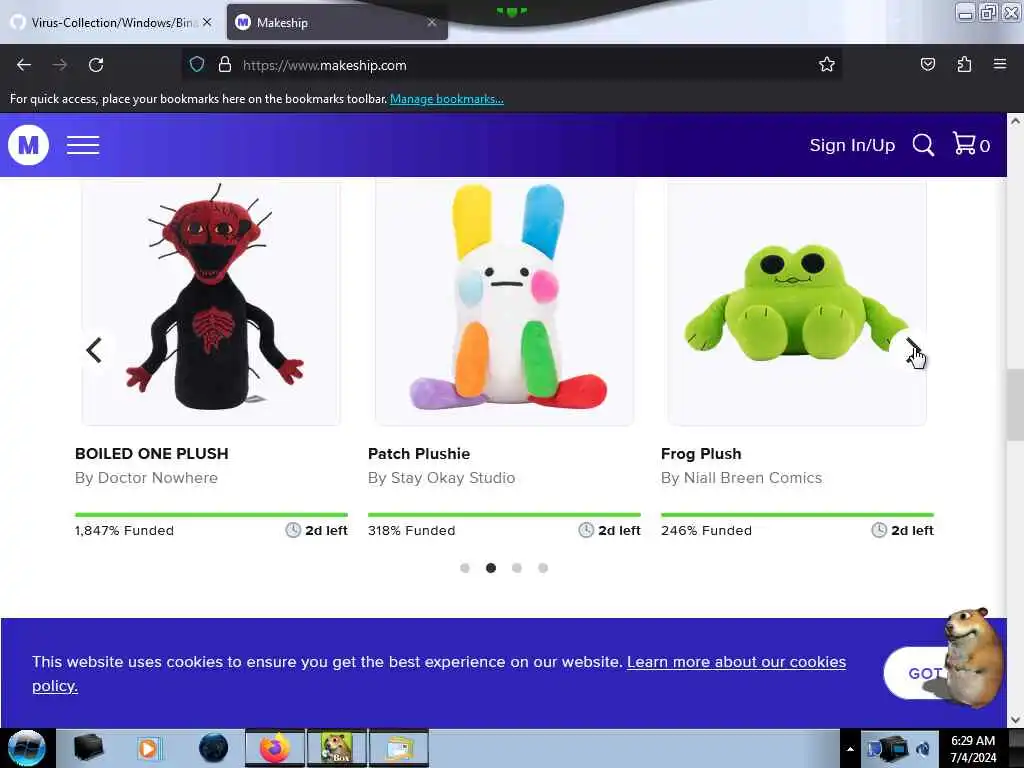Open Firefox from the taskbar
The height and width of the screenshot is (768, 1024).
pyautogui.click(x=275, y=748)
